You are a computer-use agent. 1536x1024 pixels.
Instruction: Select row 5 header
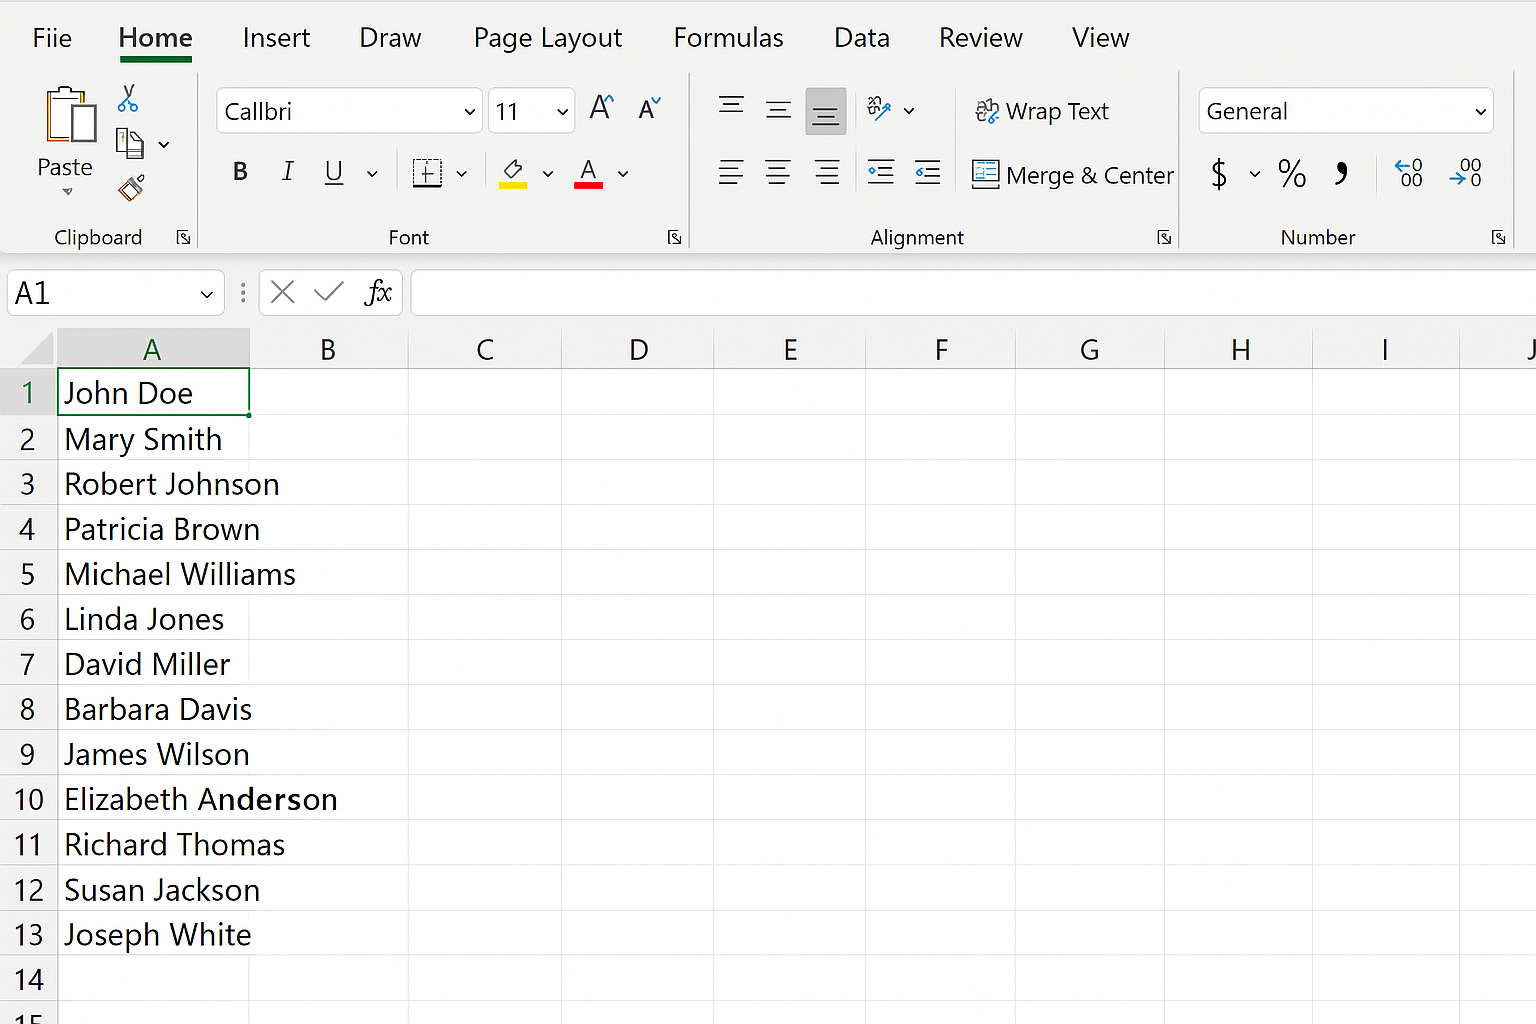[x=28, y=574]
